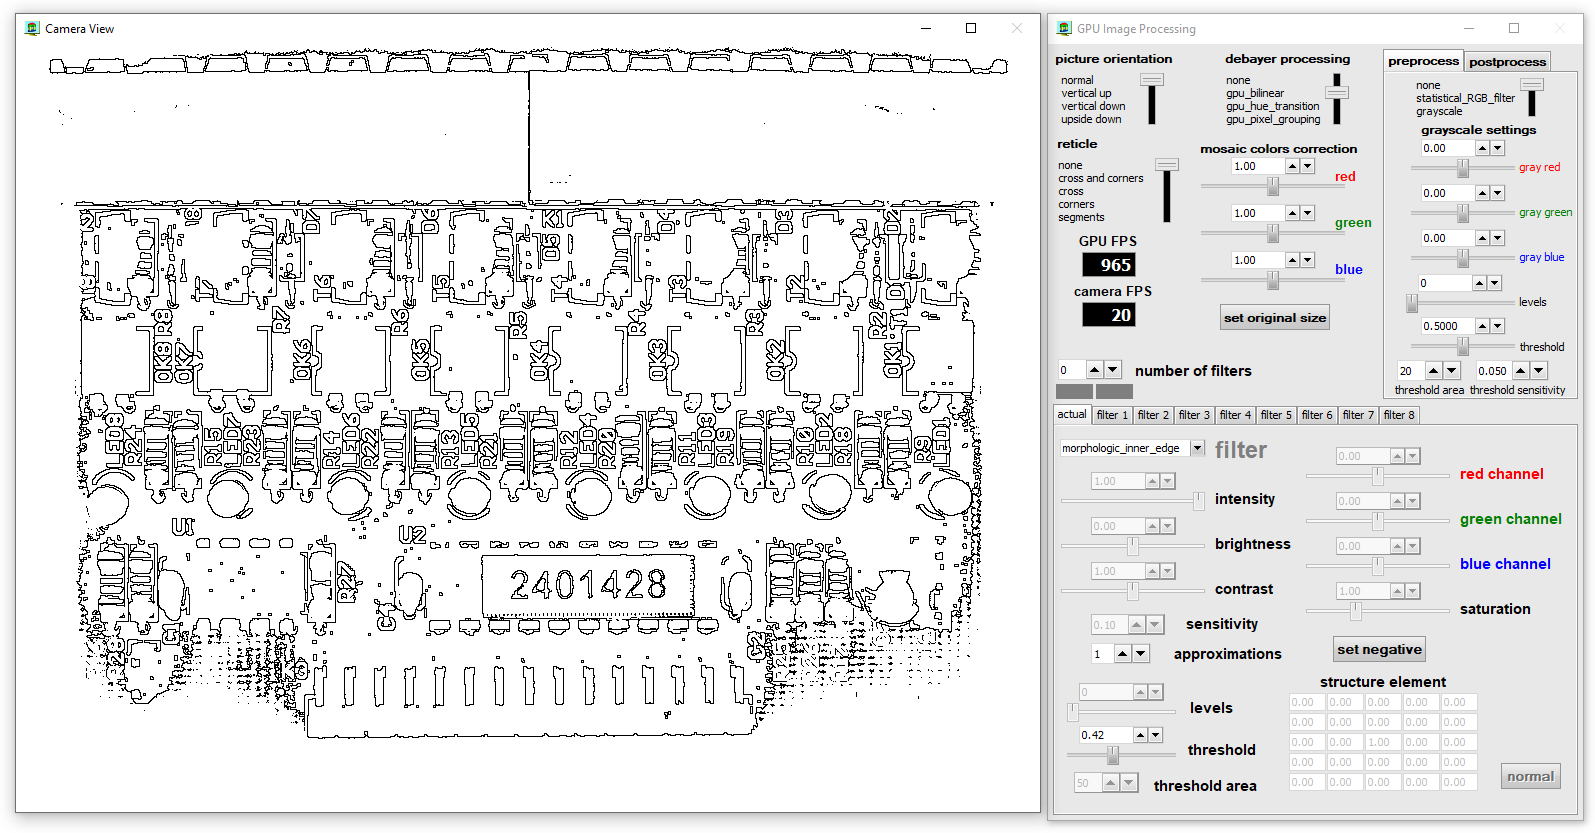
Task: Open the filter 3 tab
Action: click(x=1193, y=415)
